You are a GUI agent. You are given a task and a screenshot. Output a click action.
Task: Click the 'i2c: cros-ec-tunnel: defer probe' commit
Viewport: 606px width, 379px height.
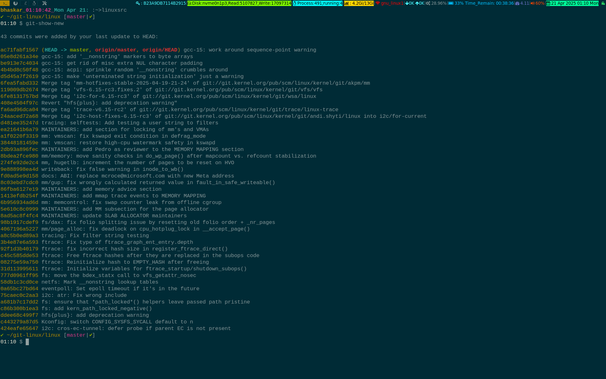(x=116, y=328)
